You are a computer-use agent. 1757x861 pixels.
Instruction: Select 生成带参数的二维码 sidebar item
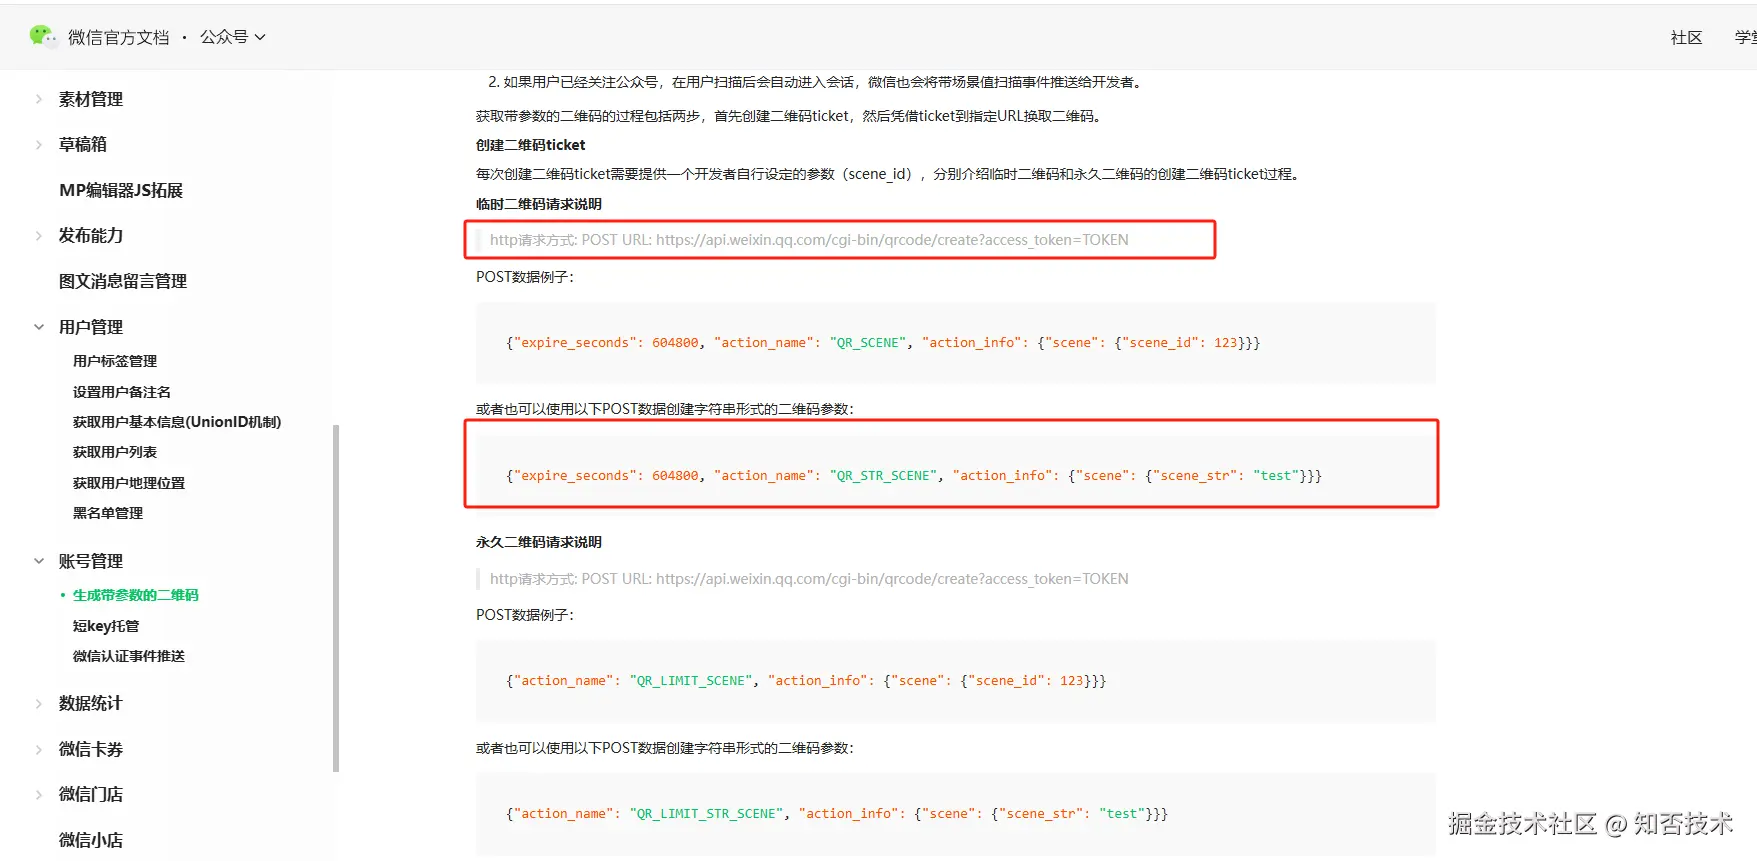(x=136, y=595)
